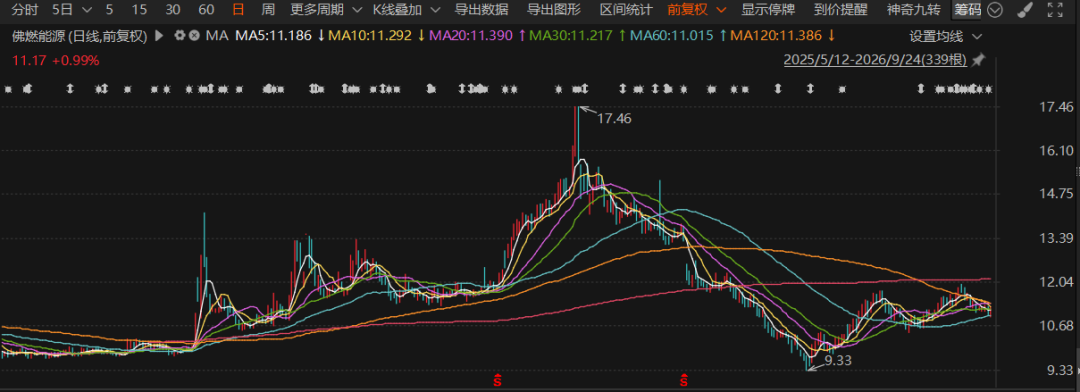Enter fullscreen with the expand arrows icon
Viewport: 1080px width, 392px height.
coord(1054,10)
